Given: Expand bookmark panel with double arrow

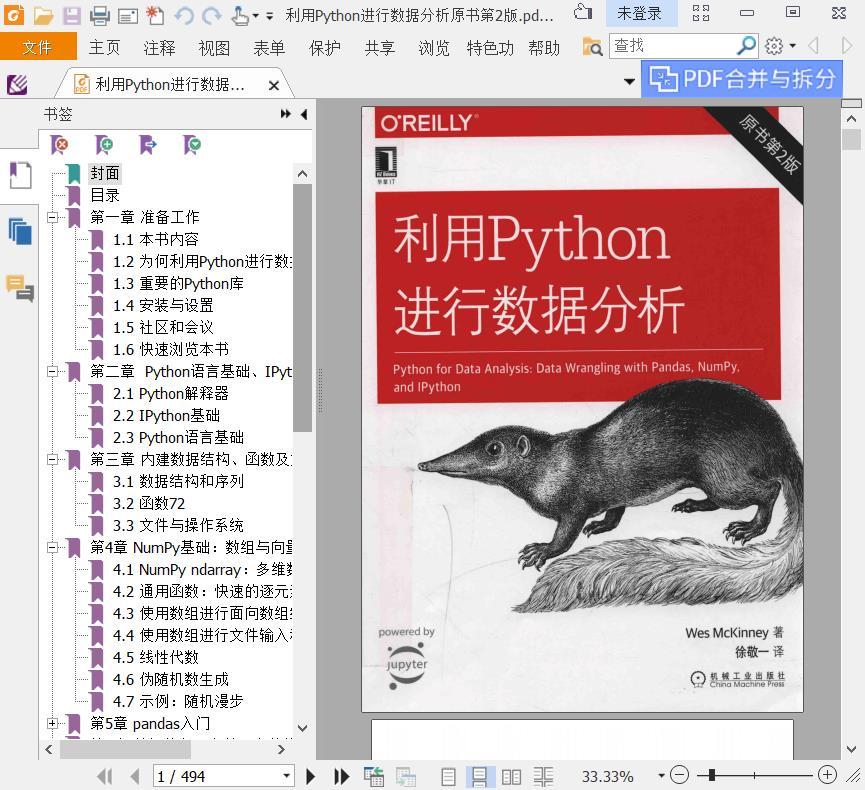Looking at the screenshot, I should click(285, 114).
